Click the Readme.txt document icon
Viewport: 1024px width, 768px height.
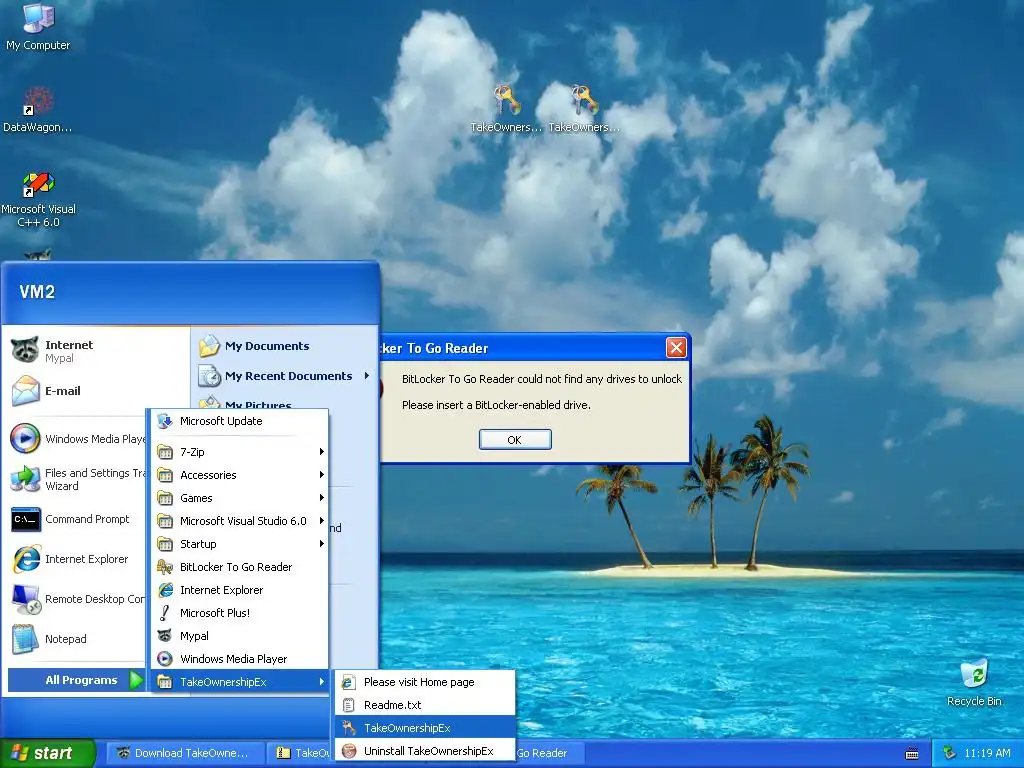coord(349,705)
